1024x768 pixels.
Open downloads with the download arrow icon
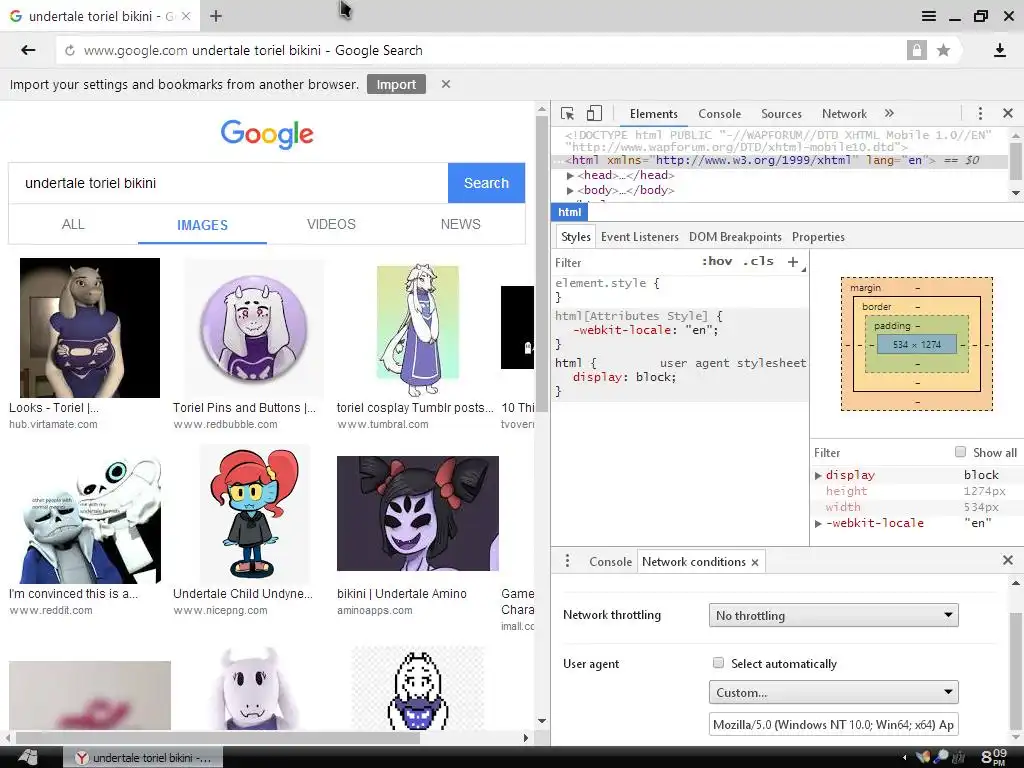point(999,50)
